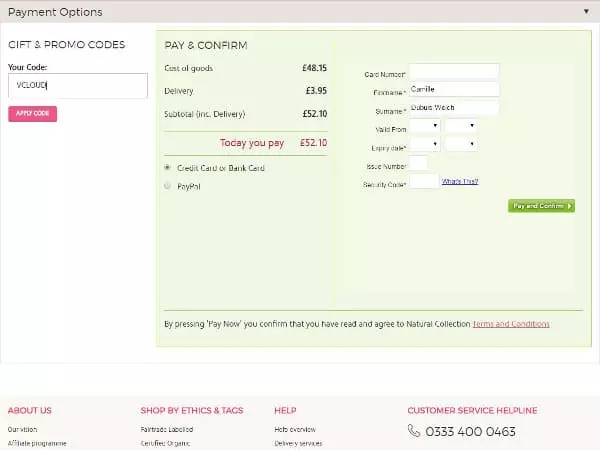Open the Valid From year dropdown

pos(460,126)
